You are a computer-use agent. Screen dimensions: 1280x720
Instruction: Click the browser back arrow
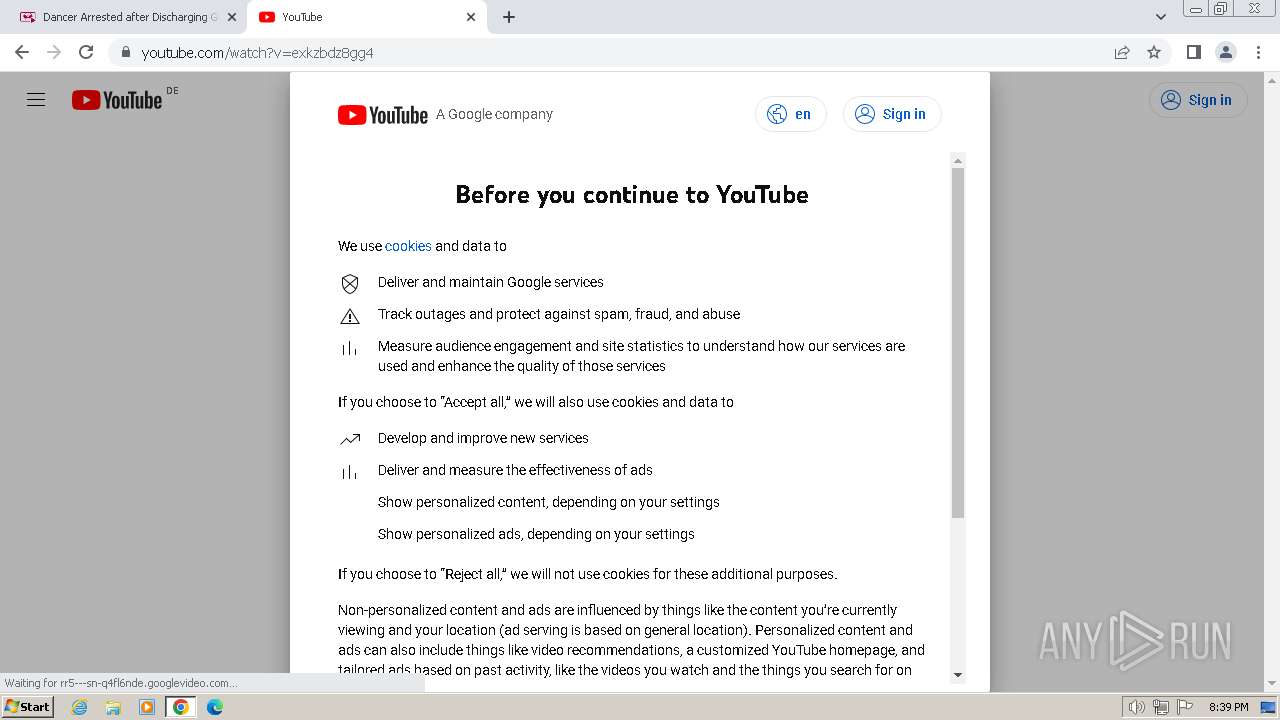[x=22, y=52]
